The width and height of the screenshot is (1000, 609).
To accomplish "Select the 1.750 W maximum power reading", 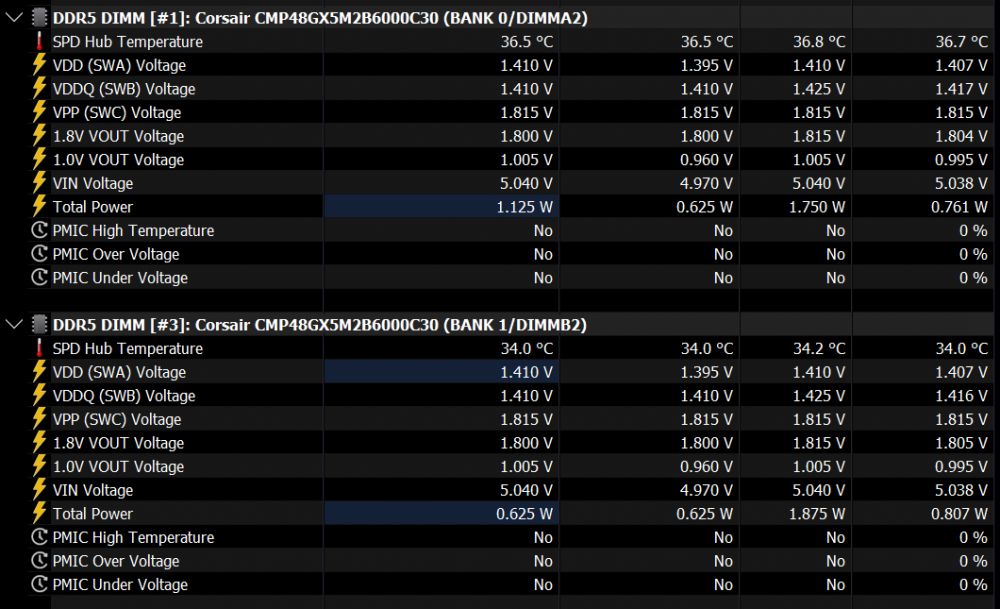I will pyautogui.click(x=817, y=207).
